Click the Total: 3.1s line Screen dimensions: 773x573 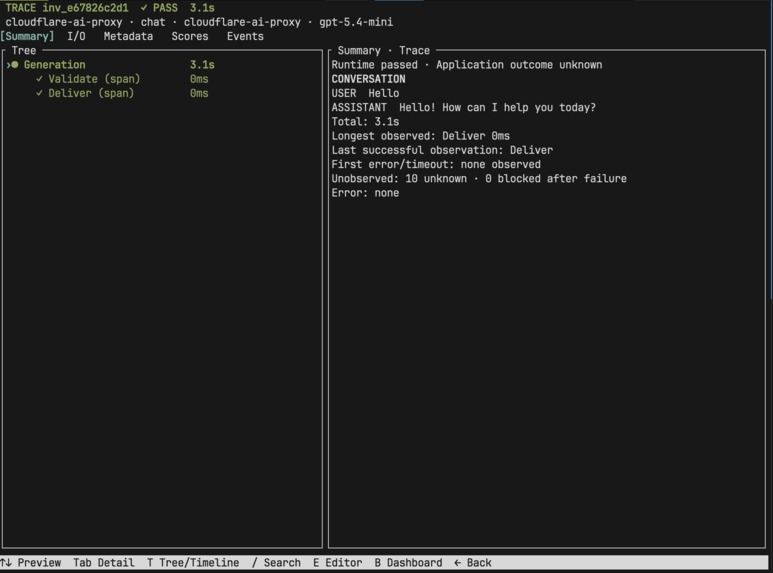(x=365, y=122)
